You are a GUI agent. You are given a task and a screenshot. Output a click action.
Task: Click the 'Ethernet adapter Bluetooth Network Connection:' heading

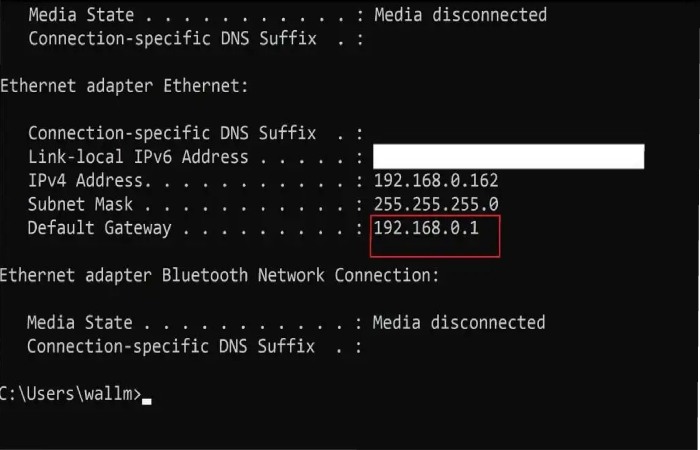[x=220, y=275]
